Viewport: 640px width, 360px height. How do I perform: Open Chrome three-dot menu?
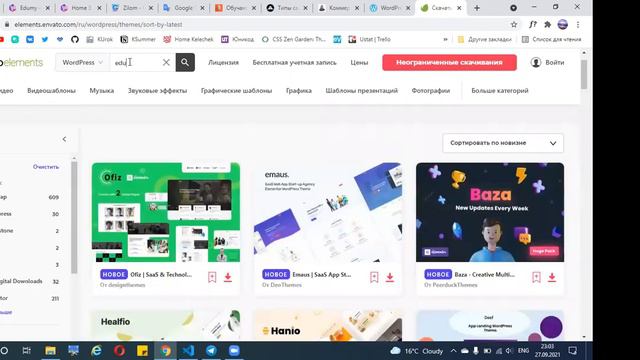pos(578,24)
